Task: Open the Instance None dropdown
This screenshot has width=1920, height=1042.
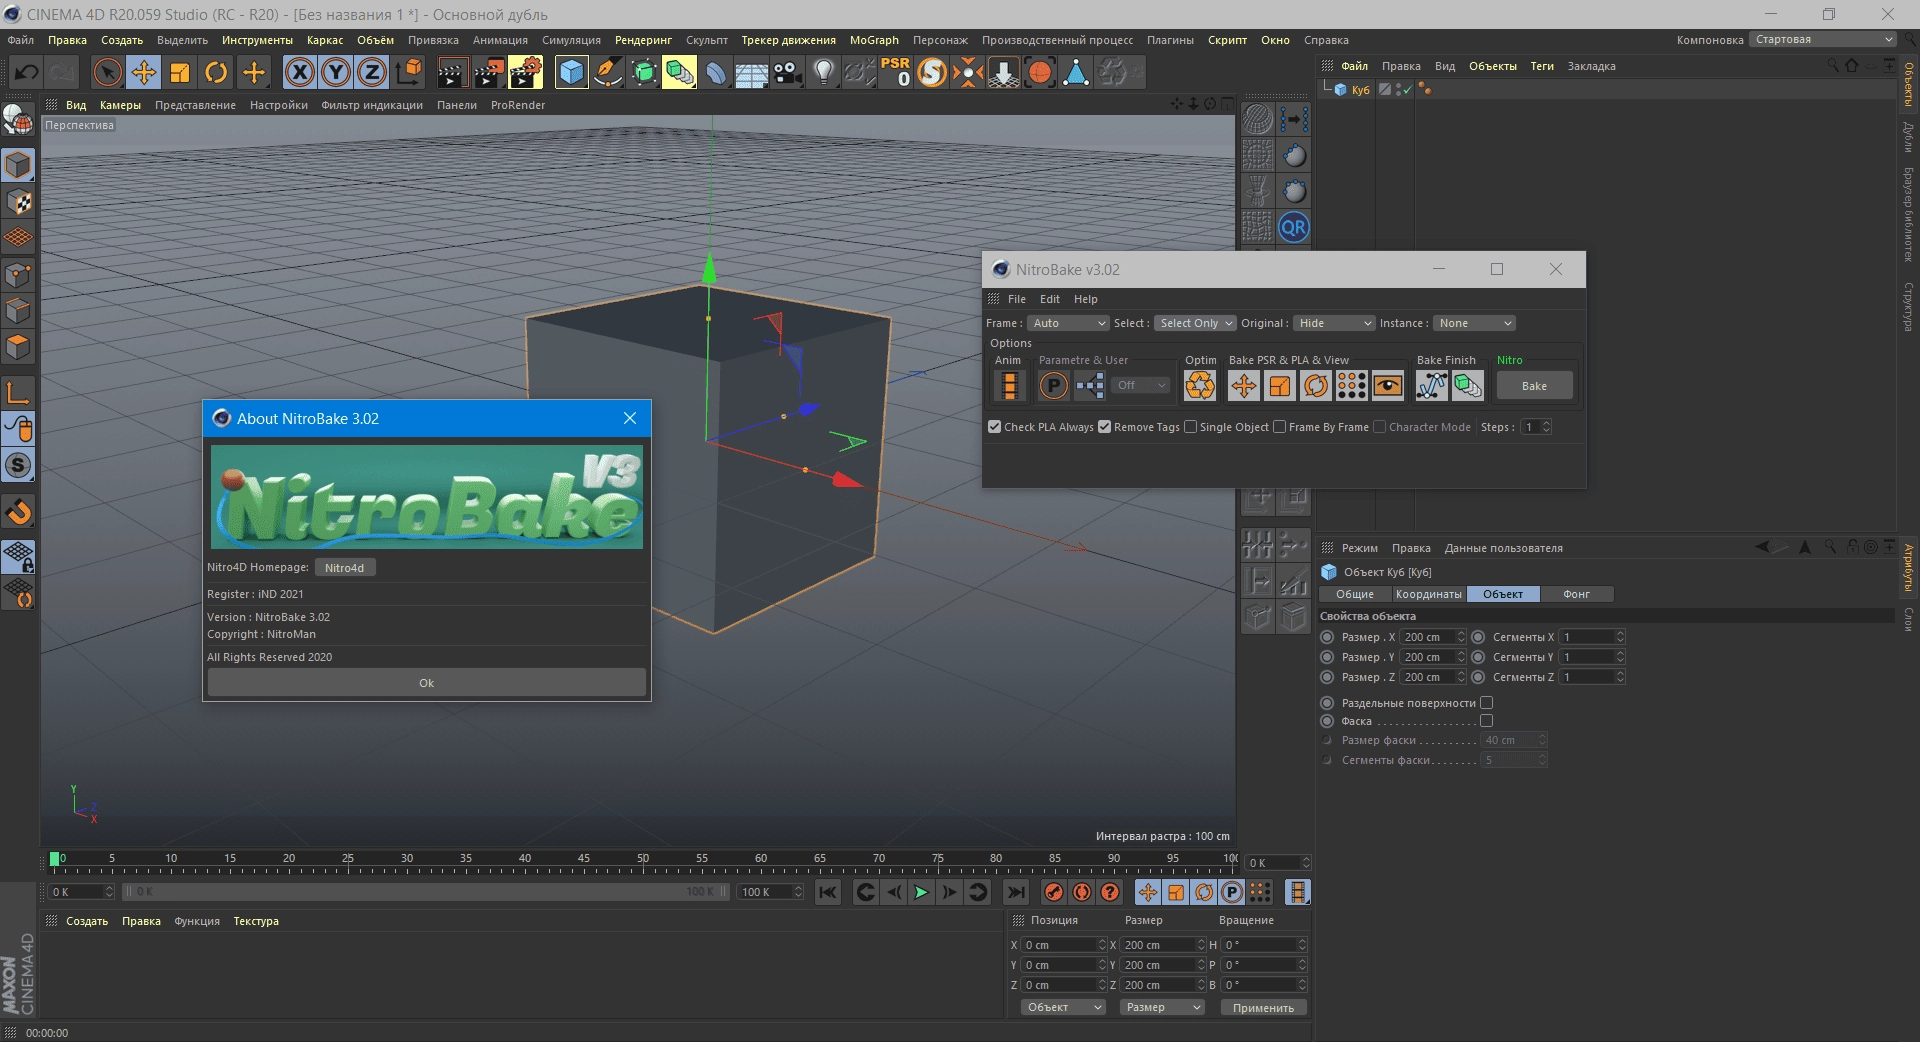Action: [x=1474, y=323]
